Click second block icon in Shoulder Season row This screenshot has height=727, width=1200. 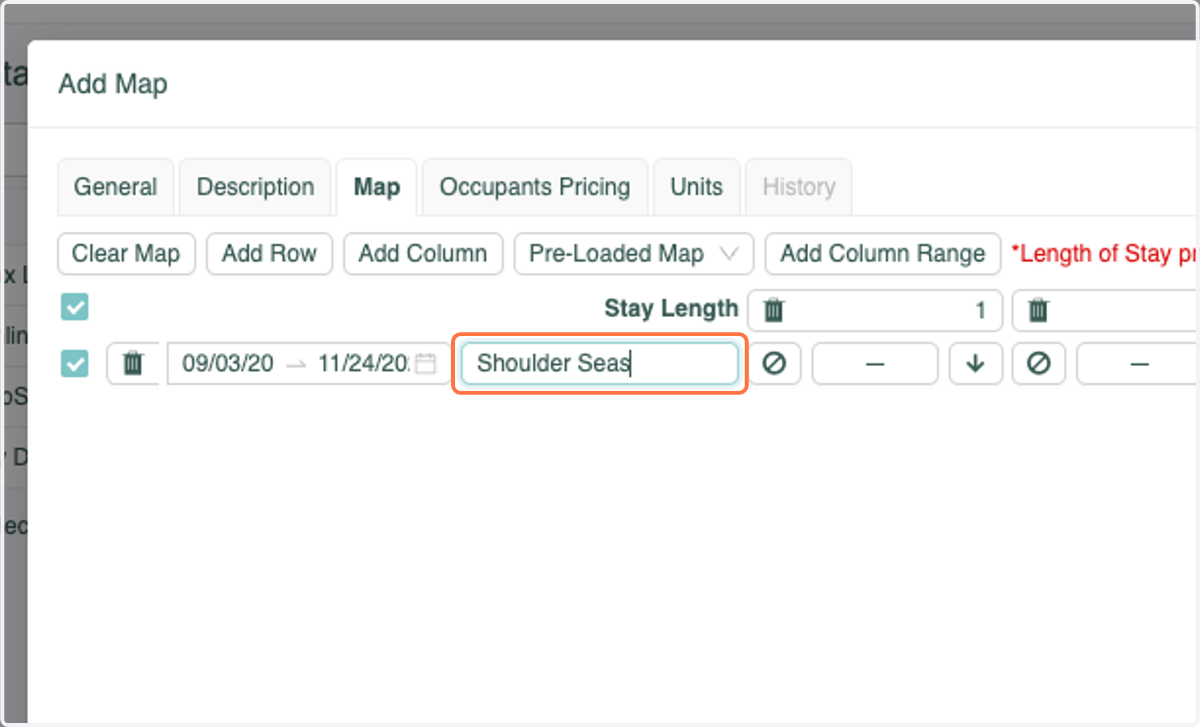point(1039,364)
